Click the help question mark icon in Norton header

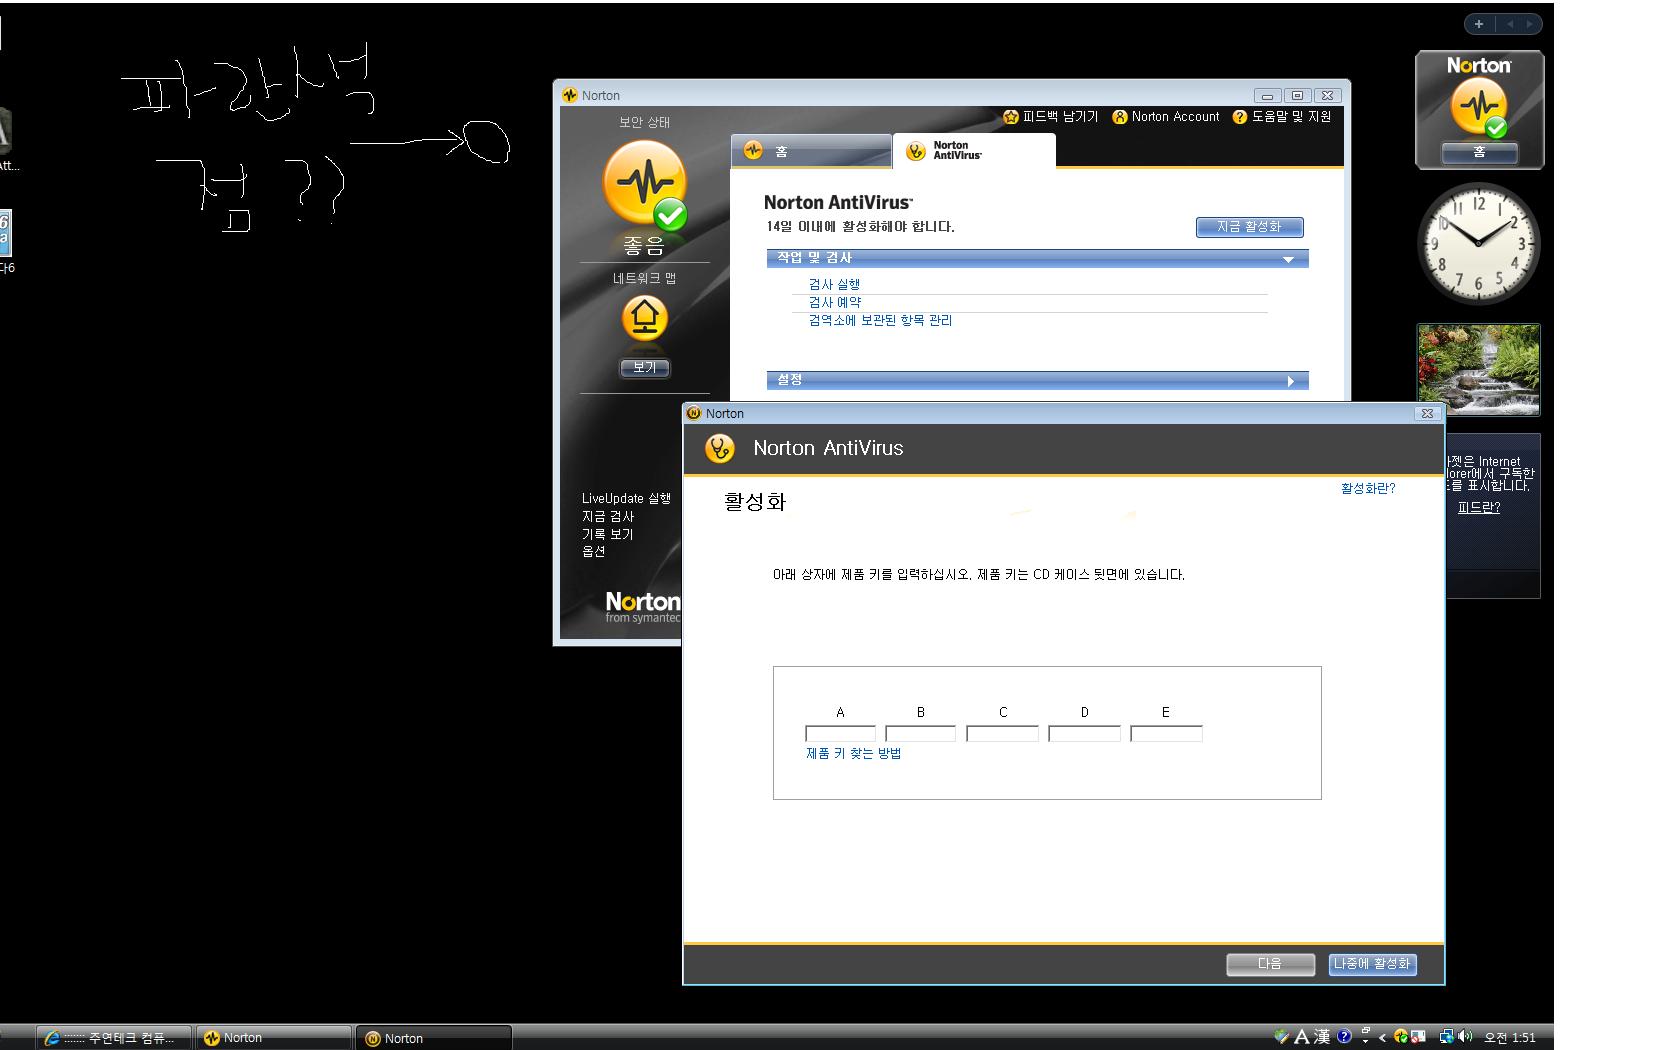tap(1240, 117)
